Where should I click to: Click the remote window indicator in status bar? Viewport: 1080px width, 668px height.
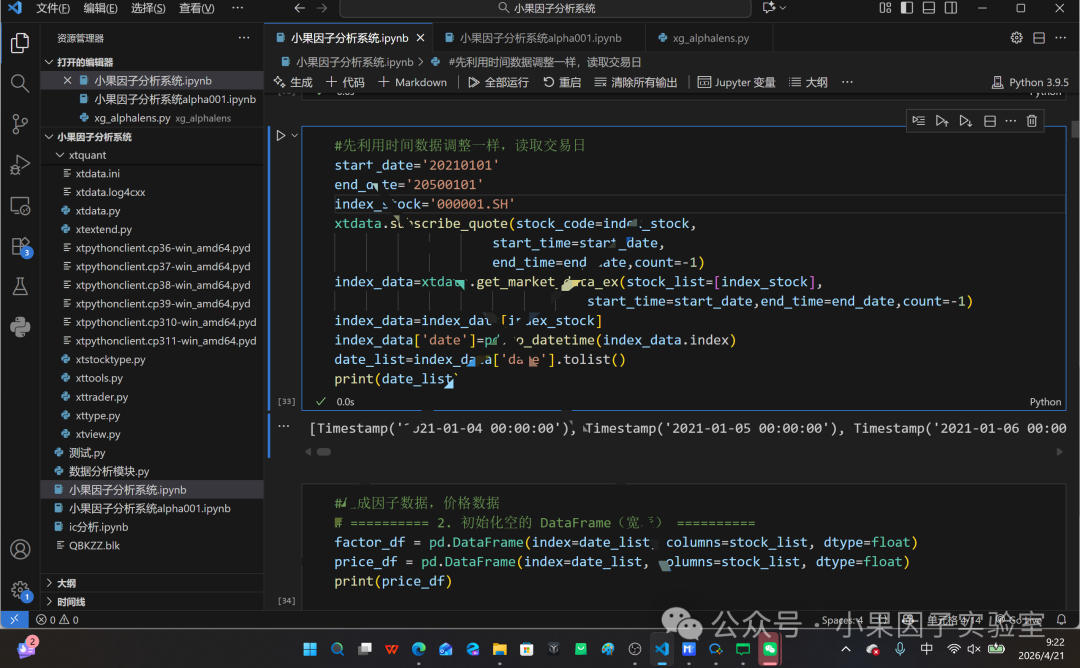click(14, 619)
